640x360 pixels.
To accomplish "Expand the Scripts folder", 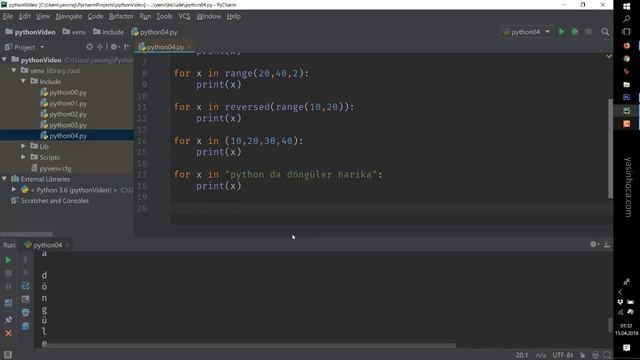I will (23, 157).
